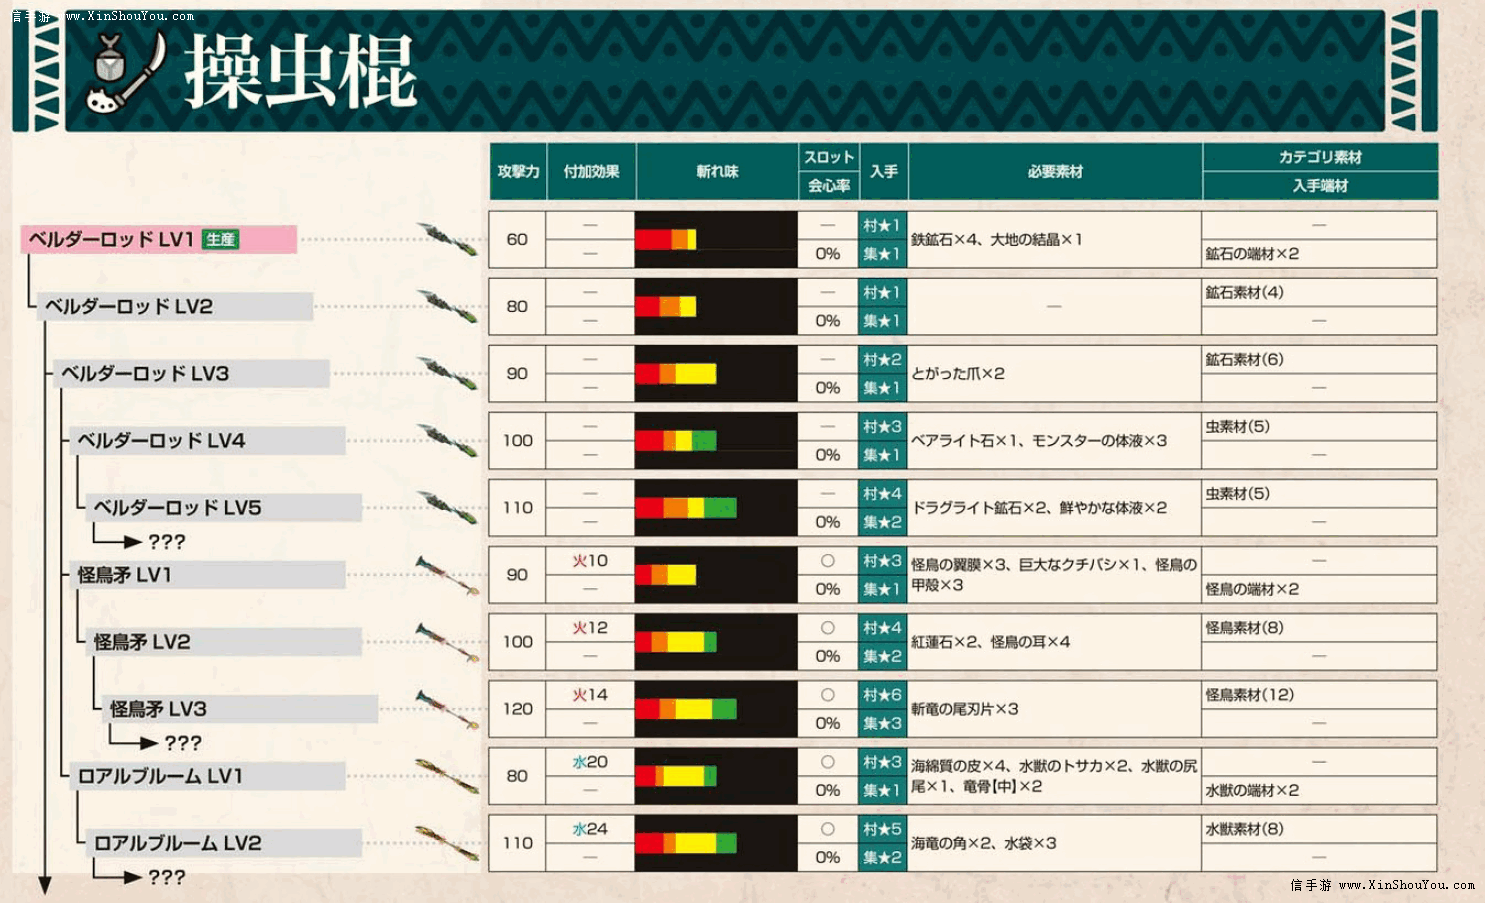The width and height of the screenshot is (1485, 903).
Task: Click the 海竜の角×2、水袋×3 materials cell
Action: click(x=1054, y=843)
